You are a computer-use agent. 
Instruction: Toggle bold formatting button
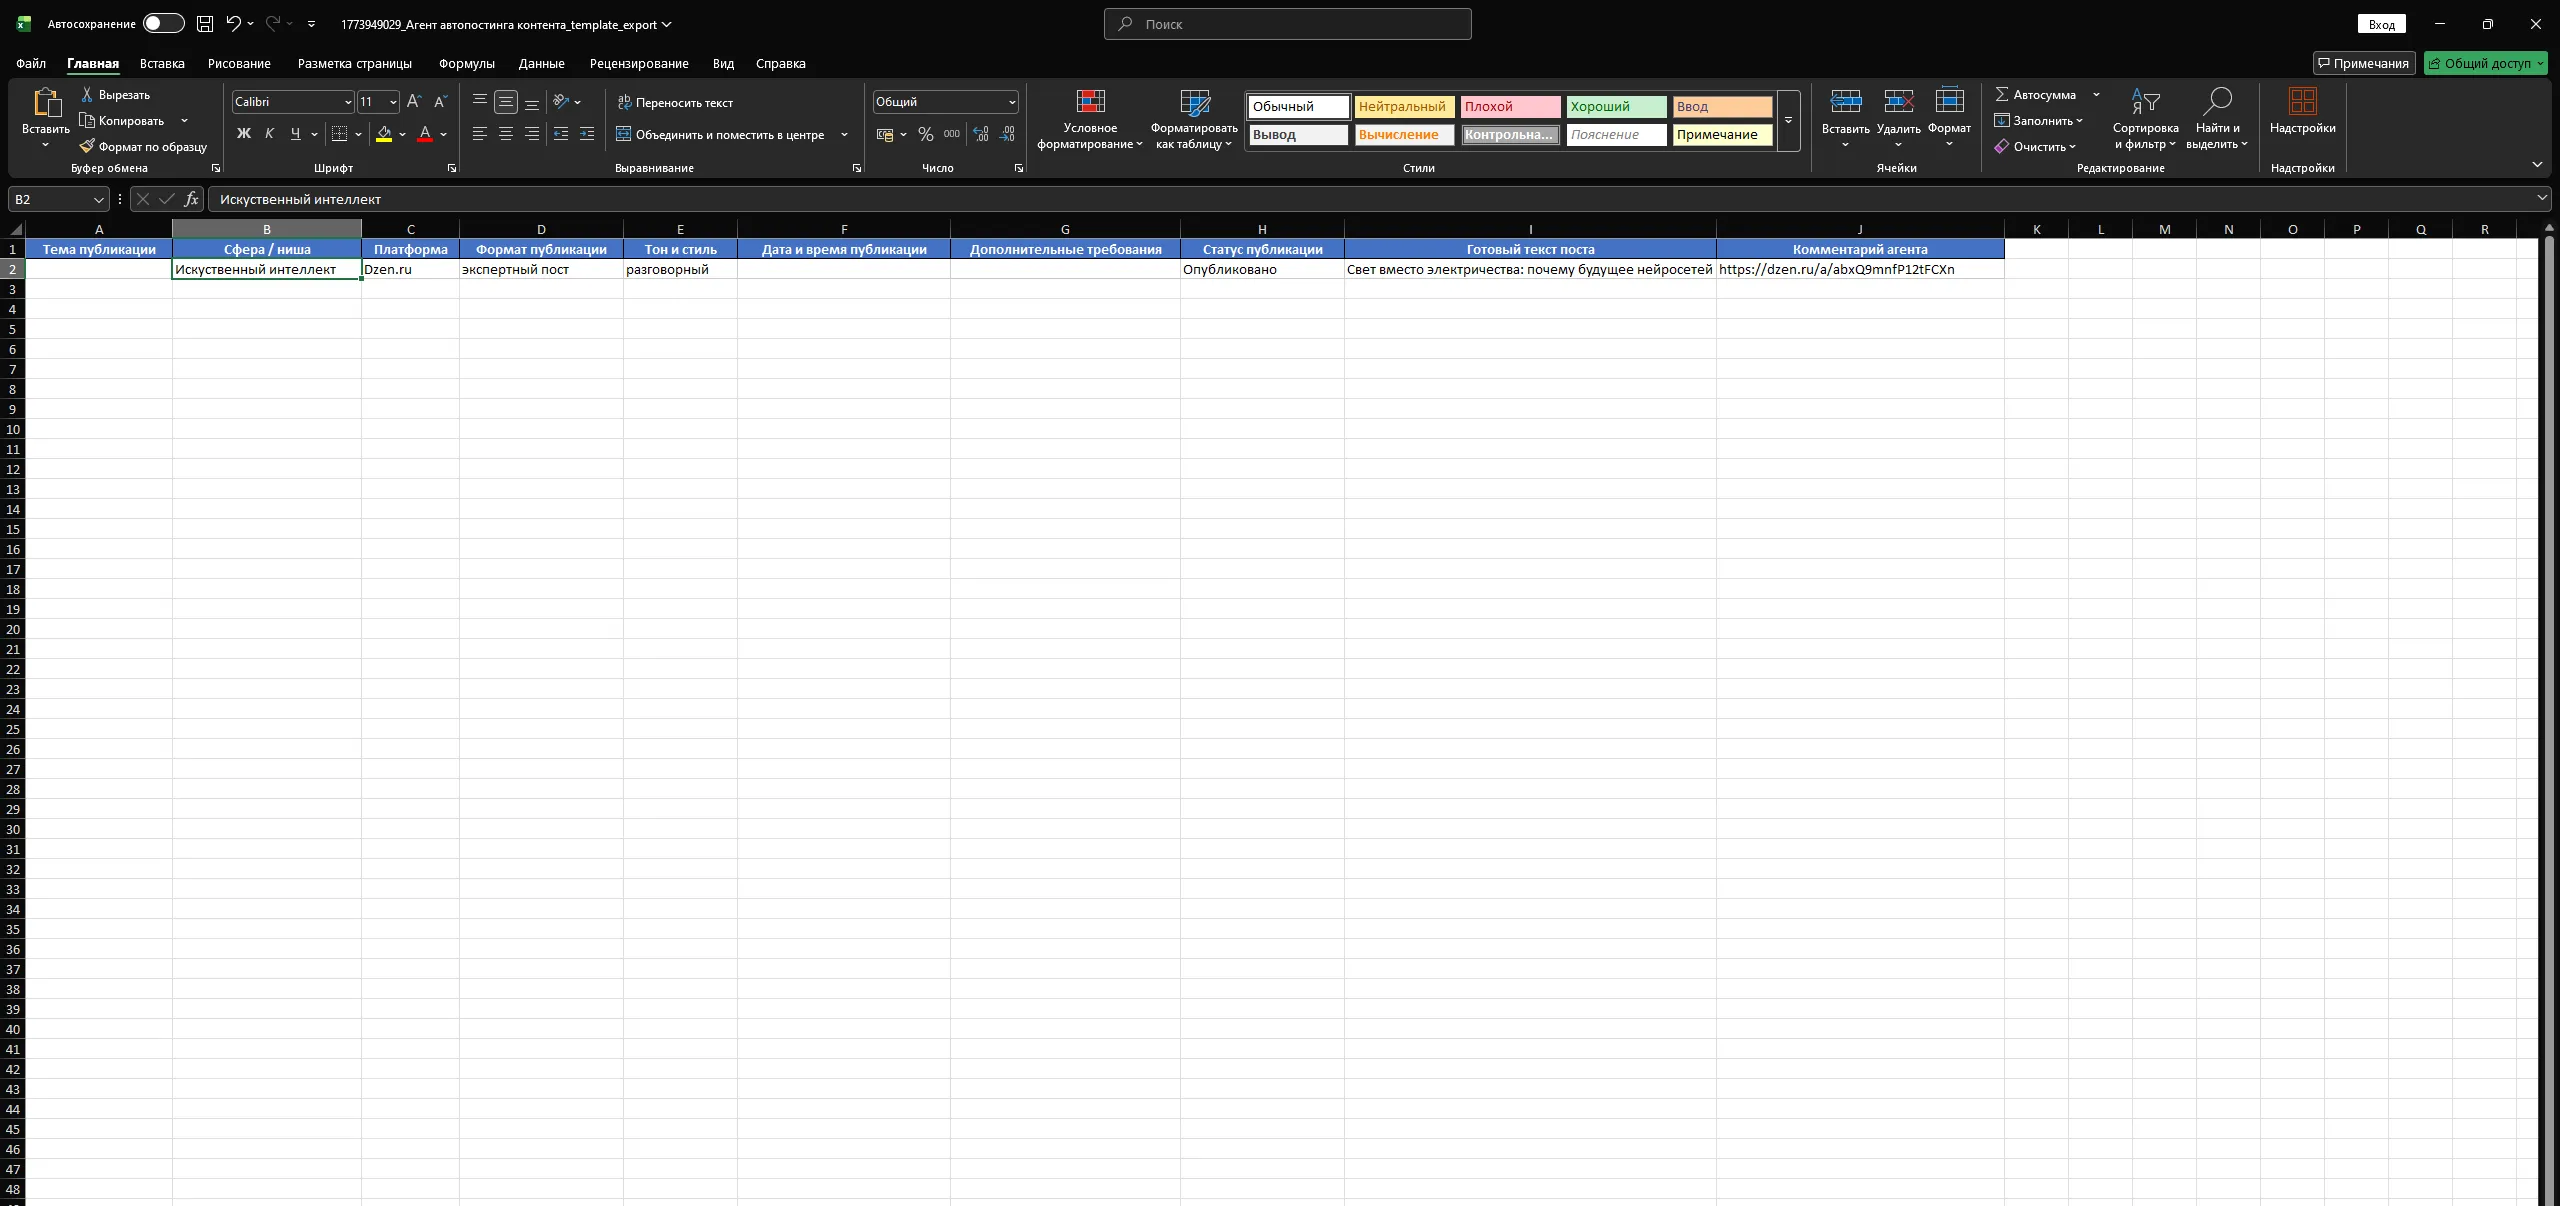[x=243, y=134]
